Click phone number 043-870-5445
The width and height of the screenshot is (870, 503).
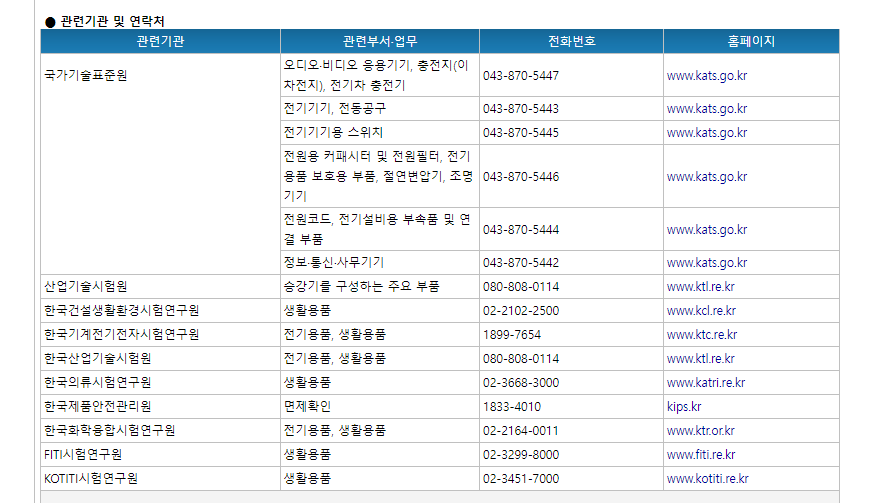click(520, 133)
